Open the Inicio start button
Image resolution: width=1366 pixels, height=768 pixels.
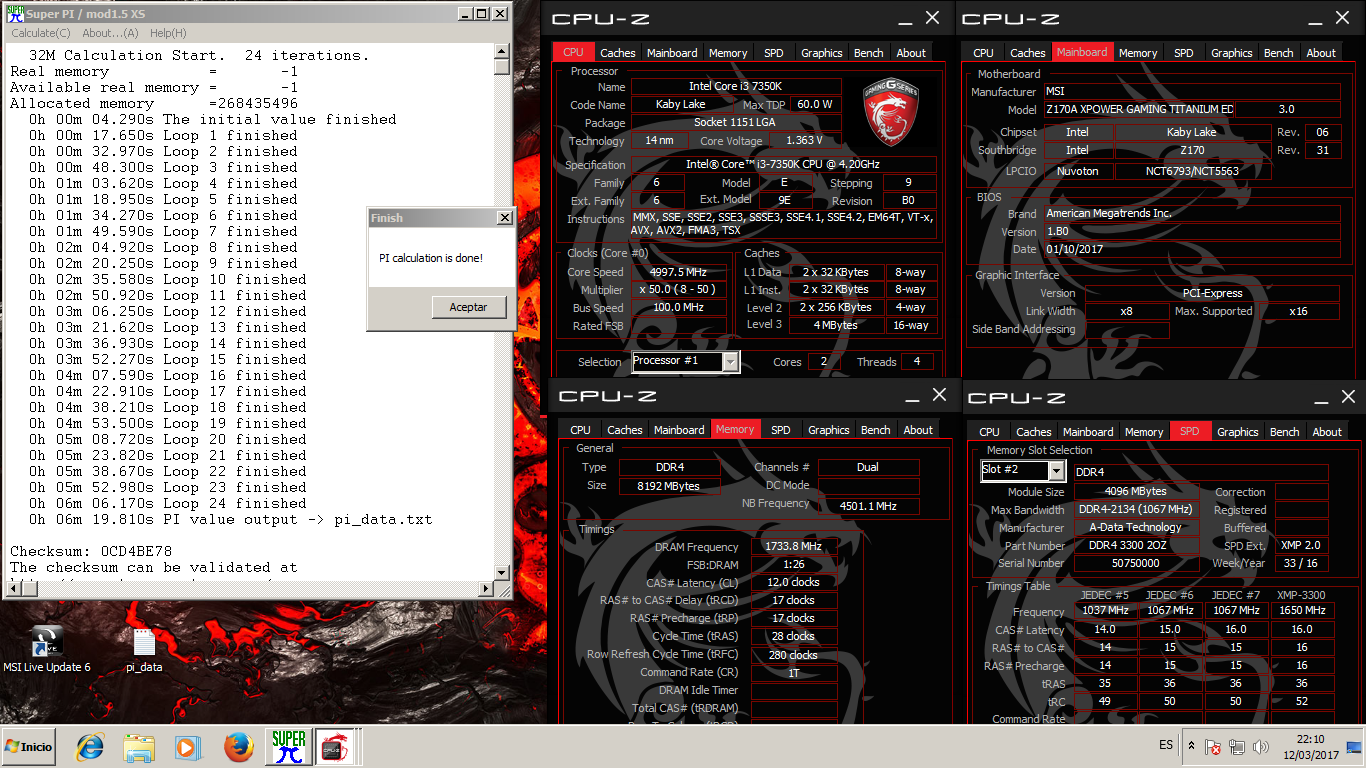(x=29, y=746)
